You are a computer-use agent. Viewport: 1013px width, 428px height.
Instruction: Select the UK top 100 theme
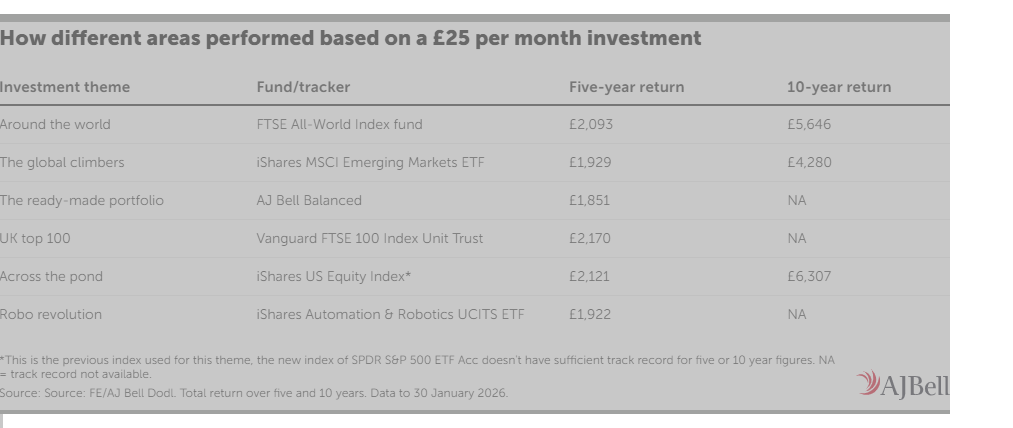click(35, 238)
